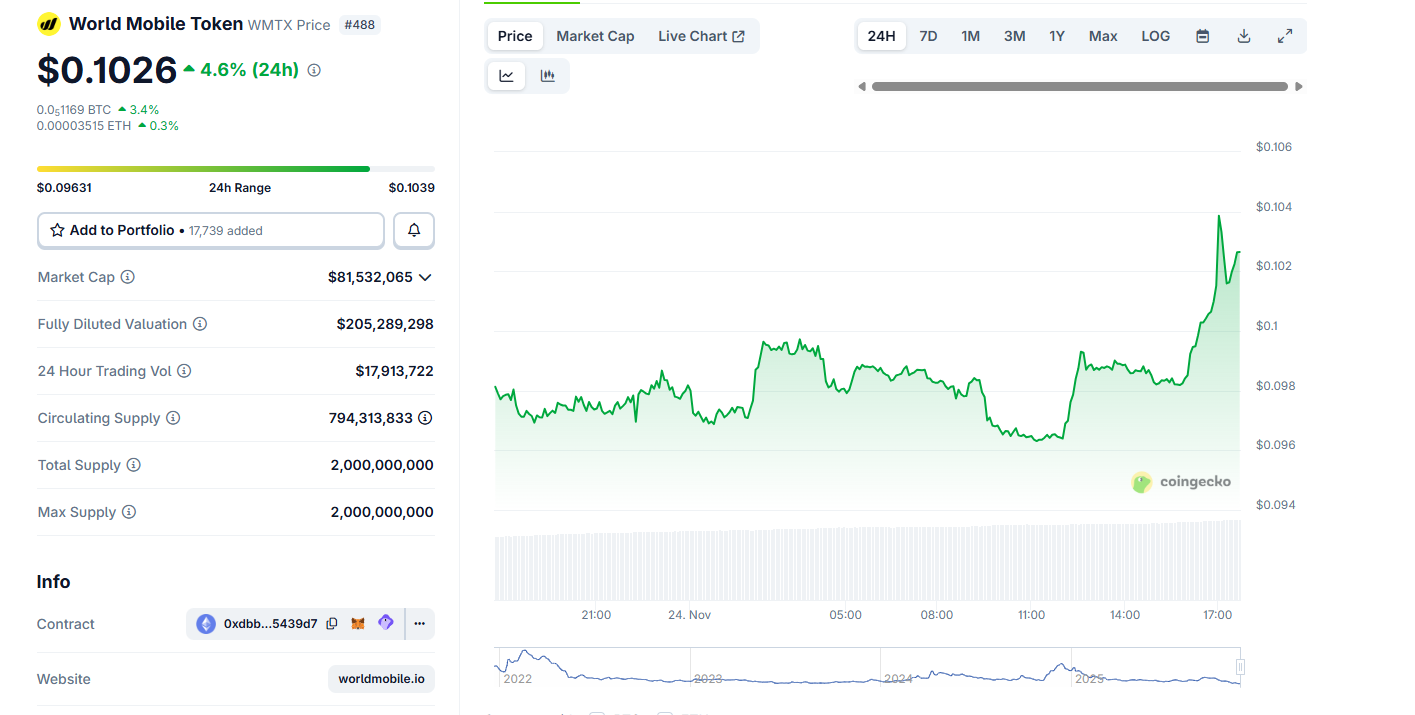This screenshot has height=715, width=1415.
Task: Open the price alert bell
Action: pos(413,230)
